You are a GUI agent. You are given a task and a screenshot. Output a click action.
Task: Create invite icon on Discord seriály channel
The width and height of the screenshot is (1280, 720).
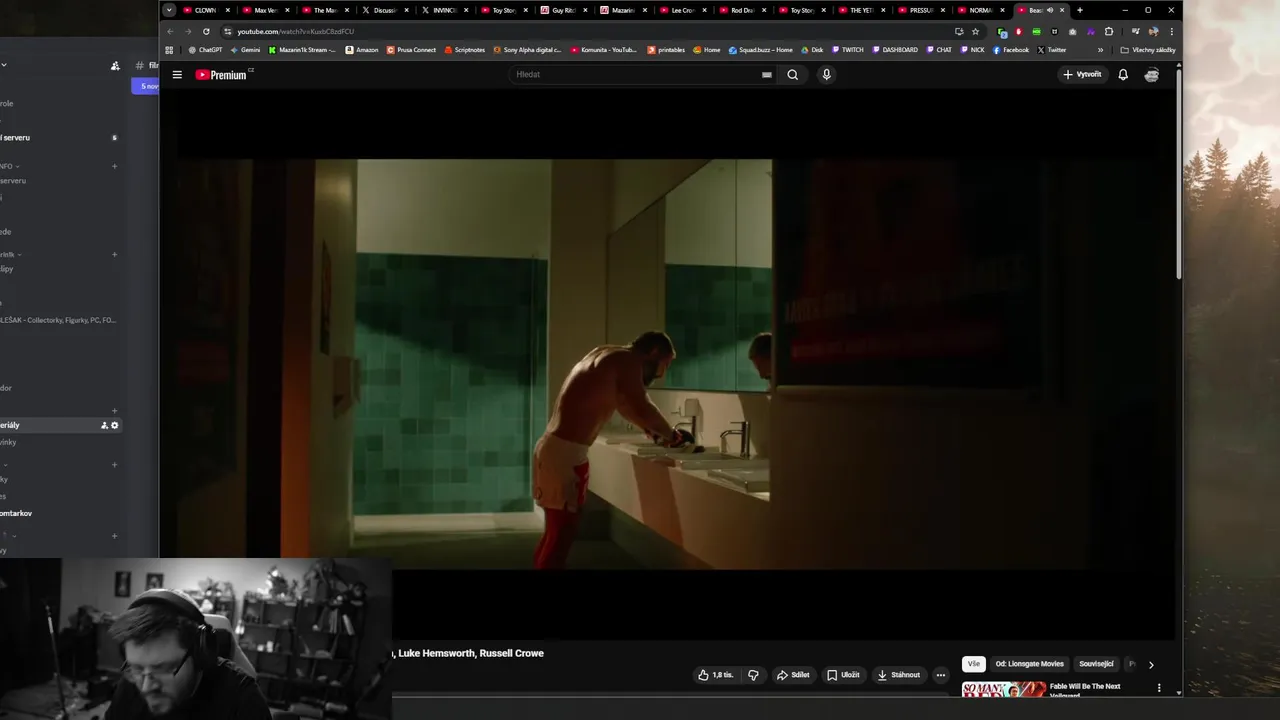click(x=104, y=425)
